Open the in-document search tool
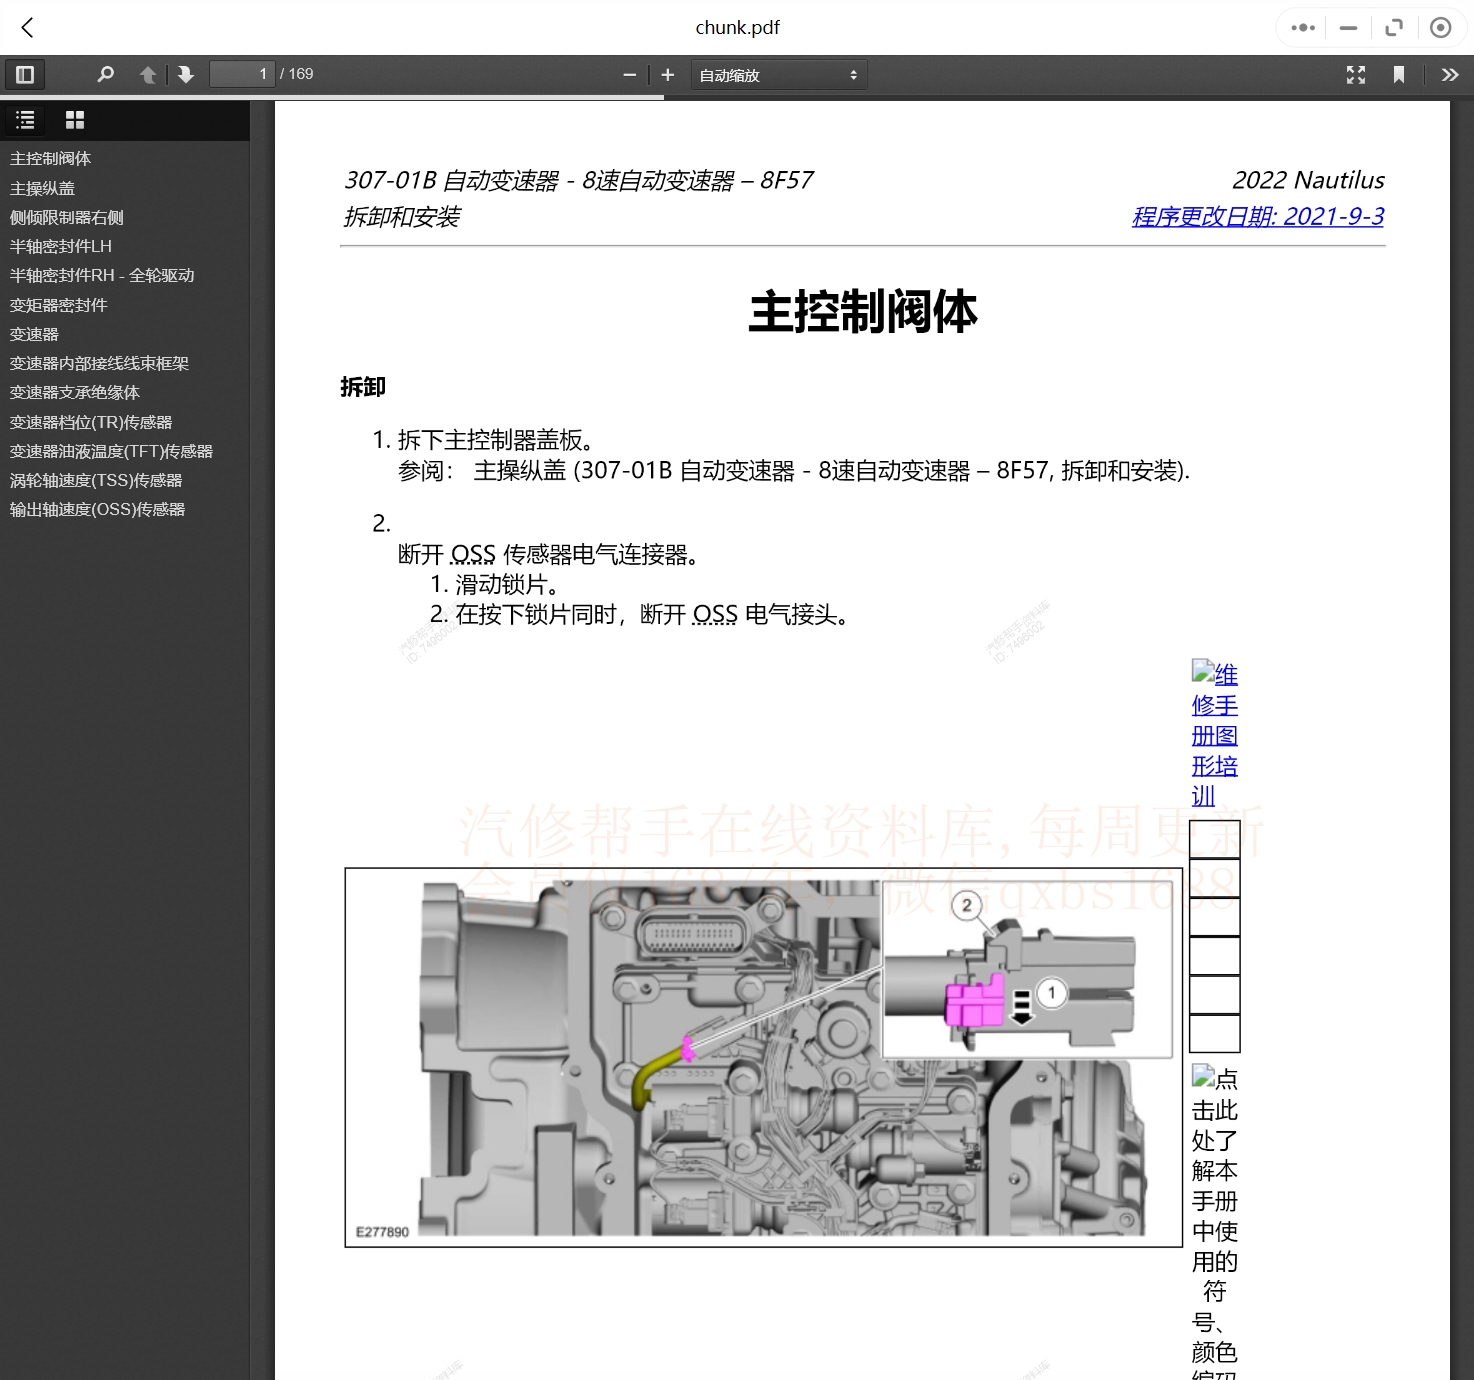Viewport: 1474px width, 1380px height. [x=106, y=74]
